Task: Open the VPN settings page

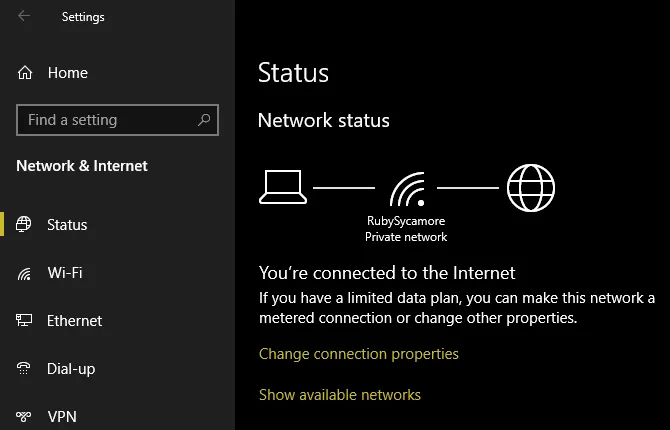Action: tap(62, 416)
